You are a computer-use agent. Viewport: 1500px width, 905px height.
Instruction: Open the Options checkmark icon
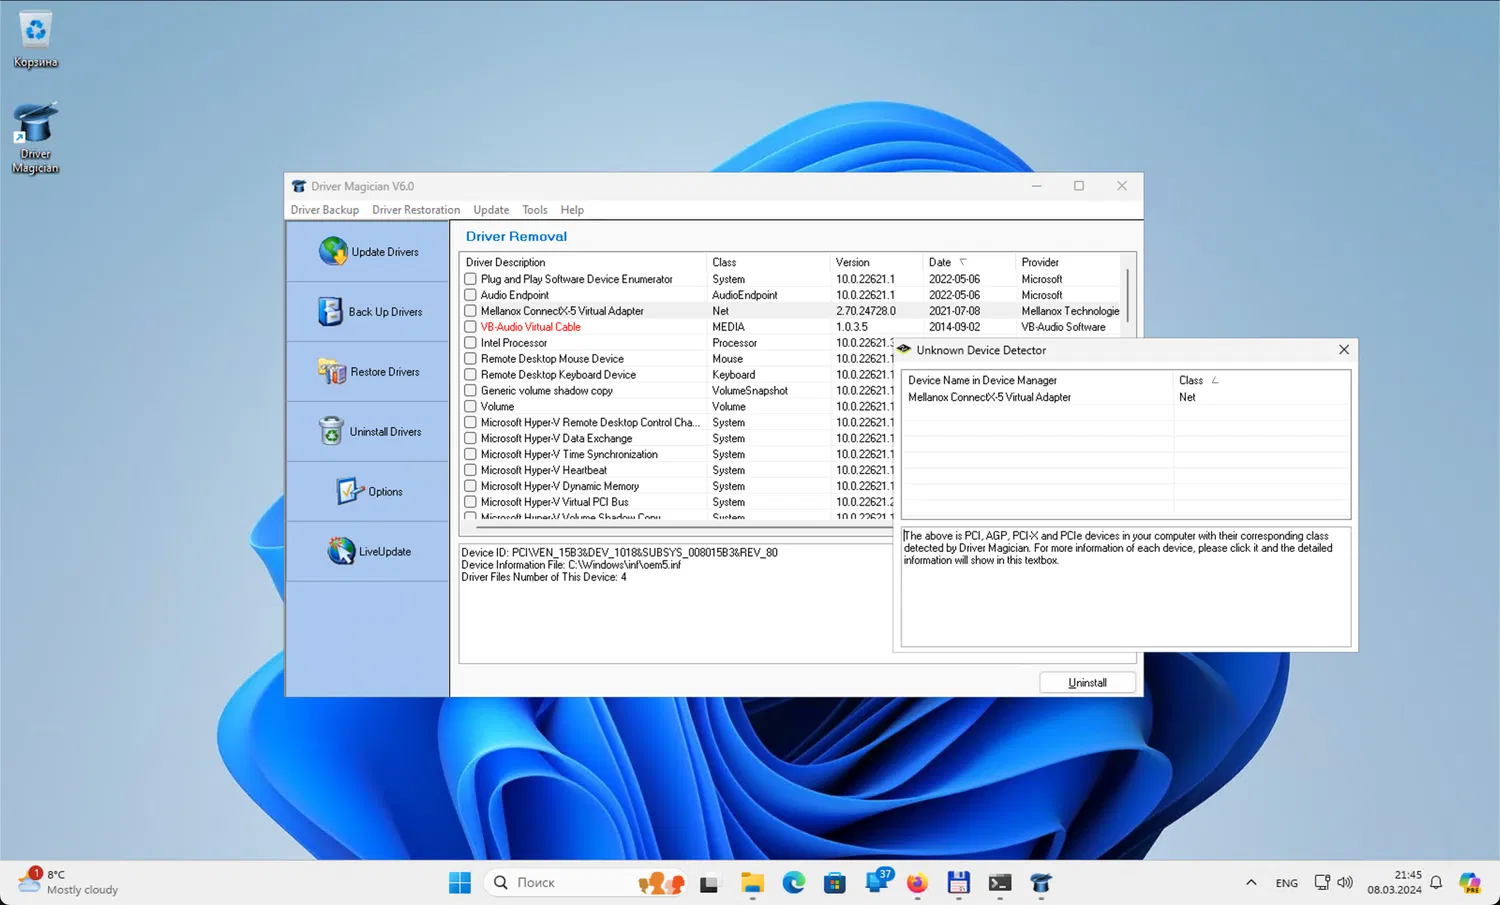347,491
